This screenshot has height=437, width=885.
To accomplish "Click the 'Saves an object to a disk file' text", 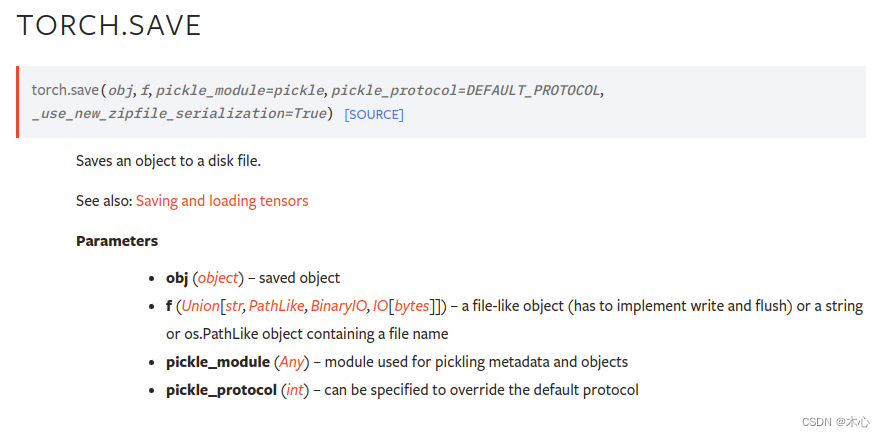I will point(168,161).
